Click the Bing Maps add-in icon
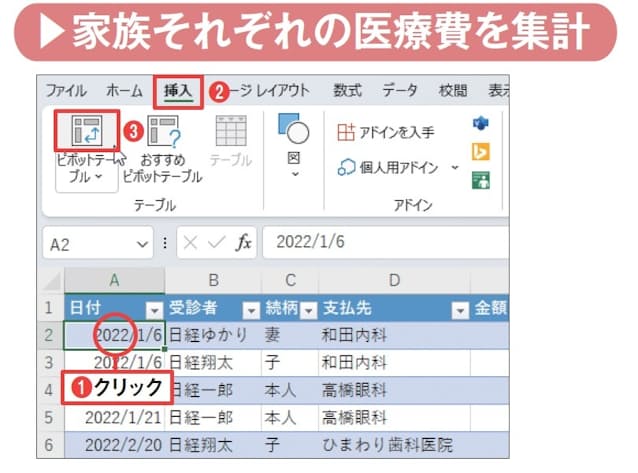638x473 pixels. tap(481, 152)
